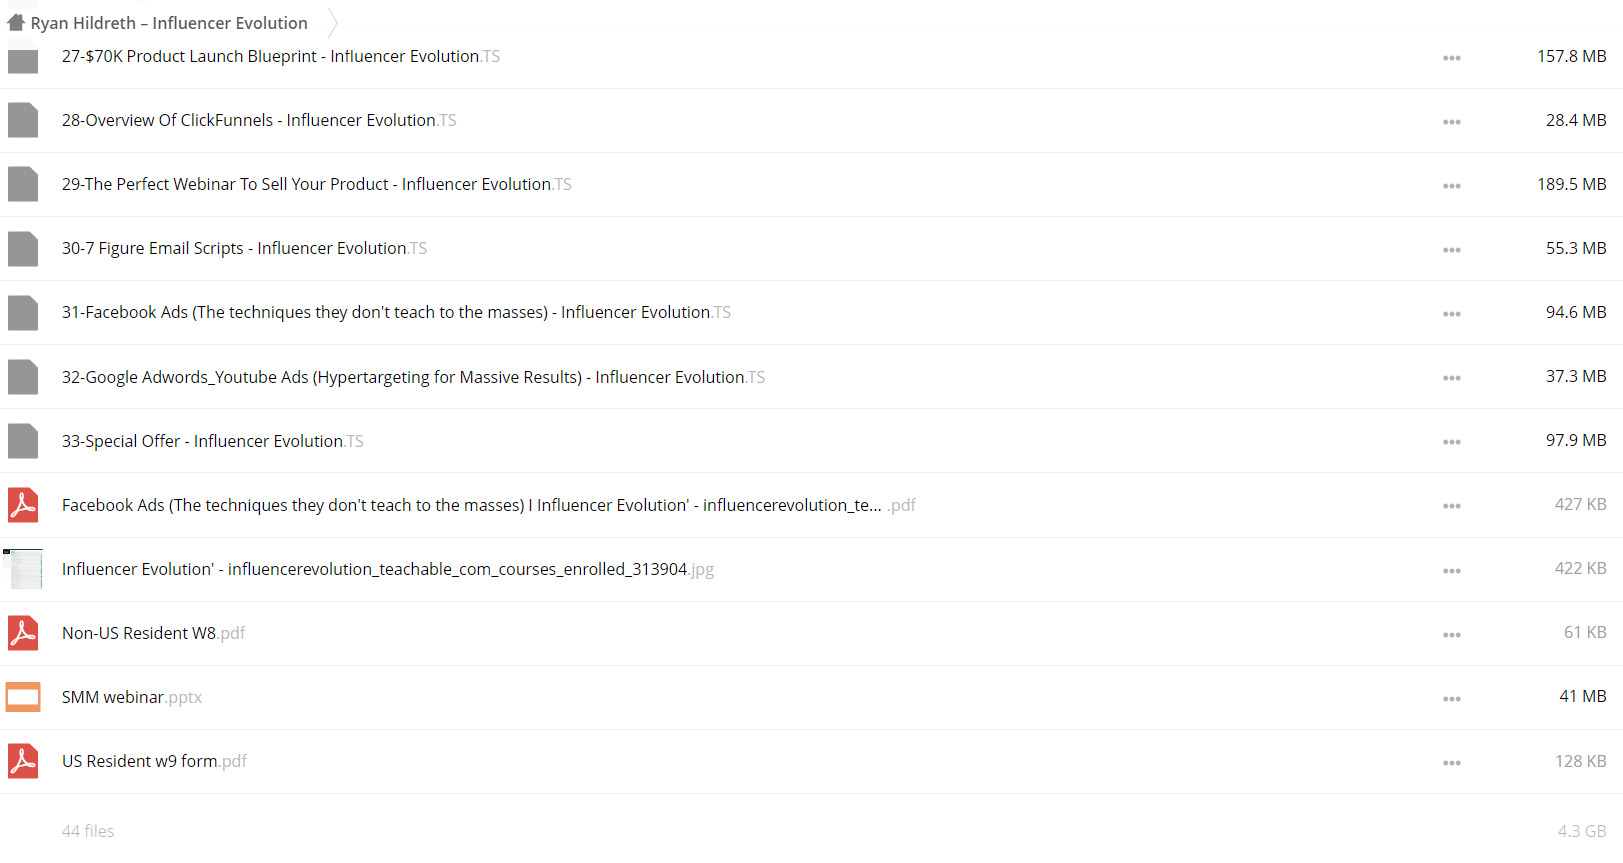Click the file icon for 29-The Perfect Webinar
This screenshot has height=863, width=1623.
(23, 184)
